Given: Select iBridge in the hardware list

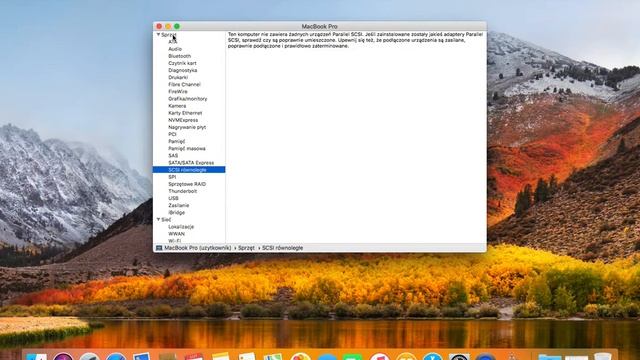Looking at the screenshot, I should coord(177,213).
